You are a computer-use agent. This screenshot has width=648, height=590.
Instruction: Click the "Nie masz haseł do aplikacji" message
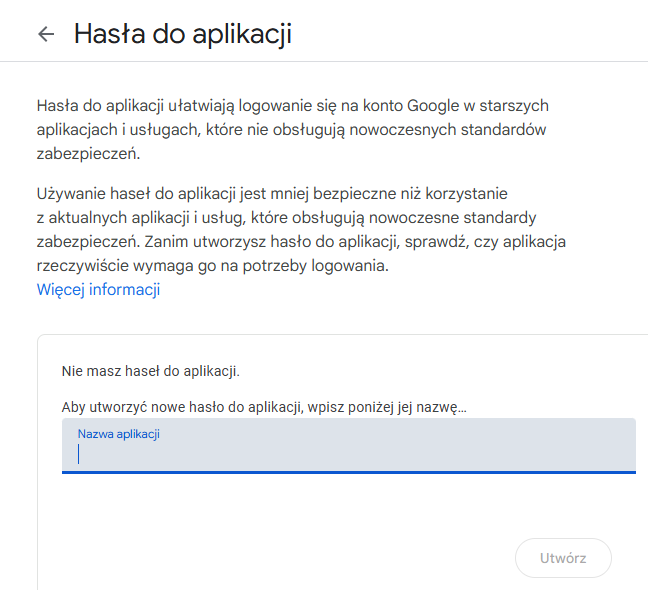(150, 371)
